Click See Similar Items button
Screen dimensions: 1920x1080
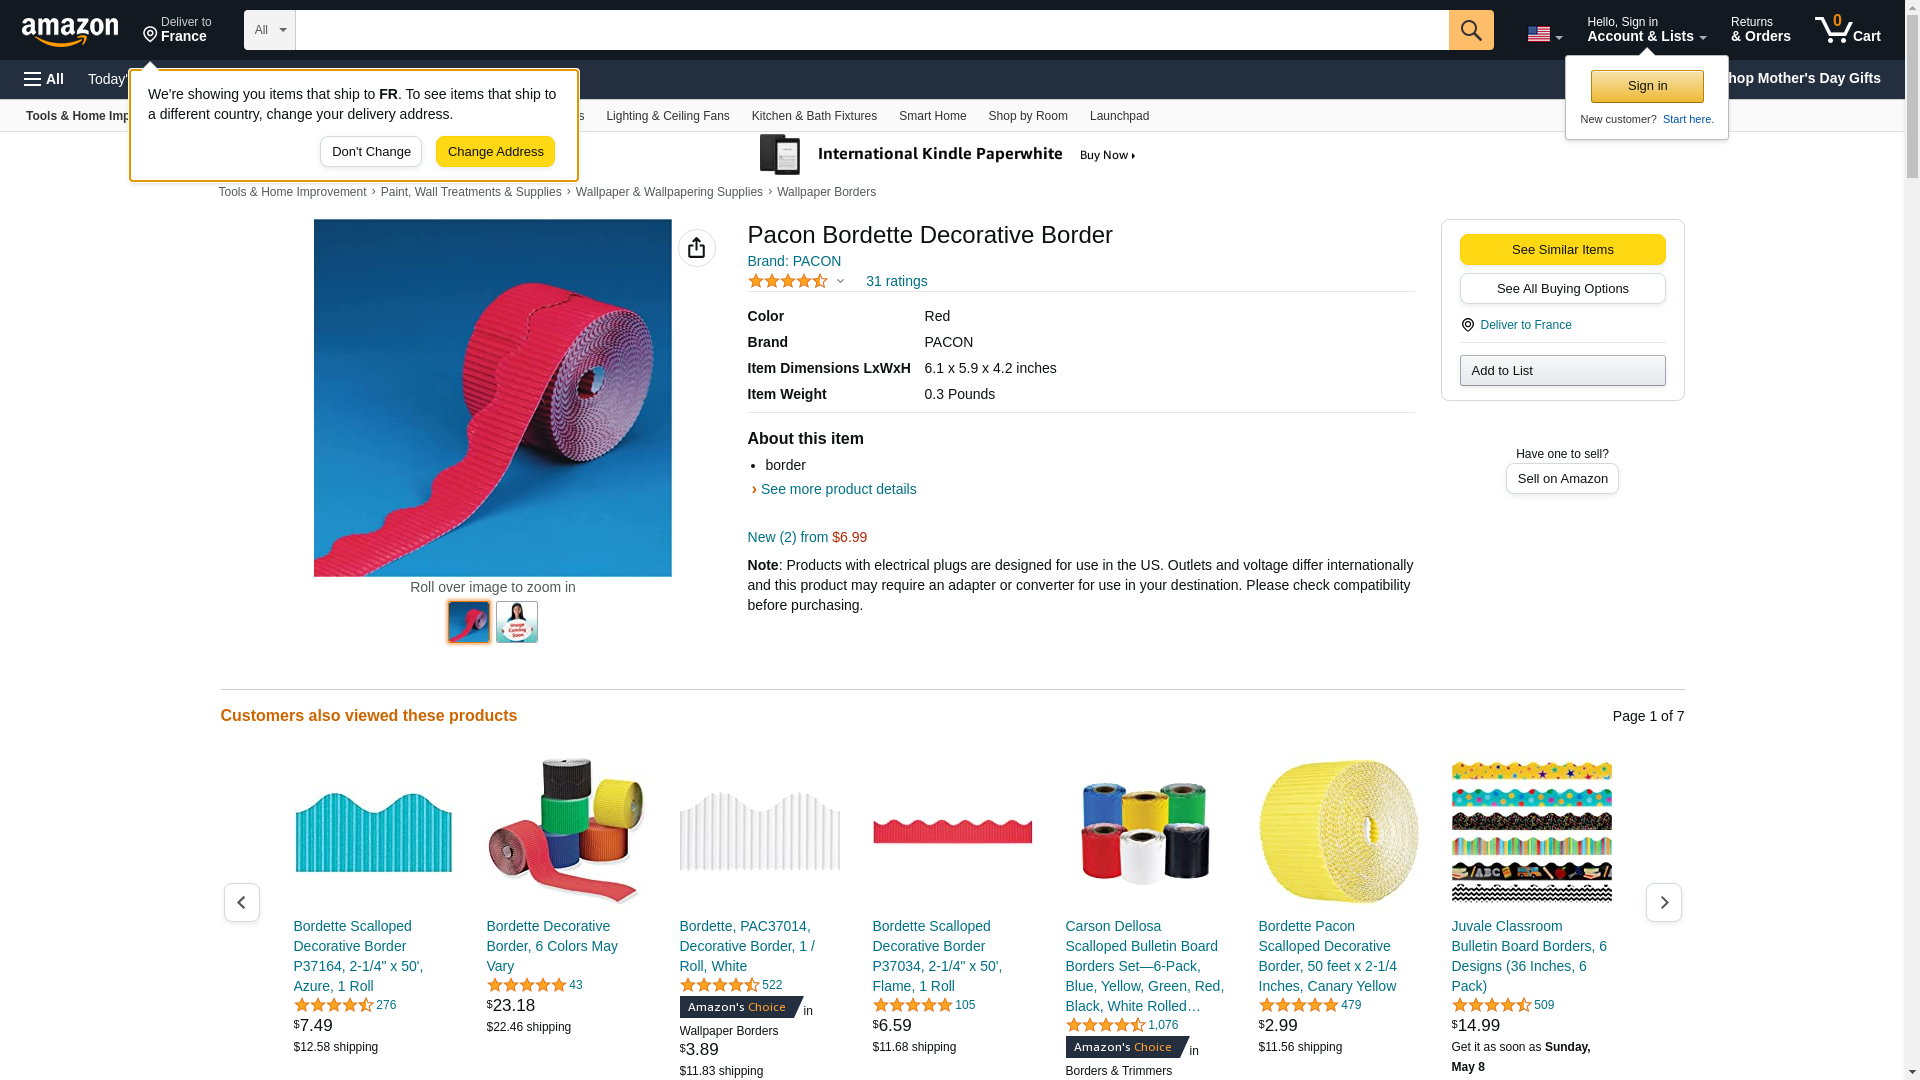click(1561, 250)
